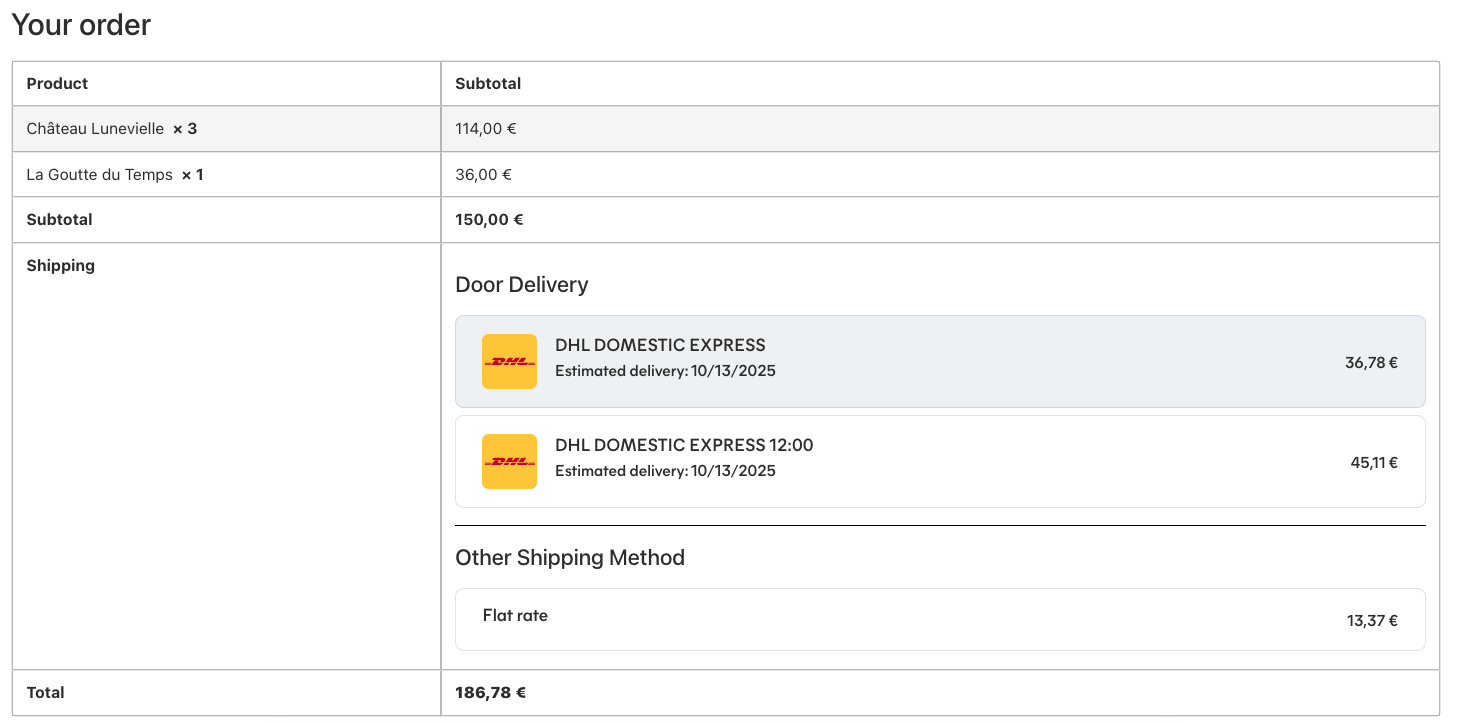Select DHL DOMESTIC EXPRESS shipping title

click(x=660, y=345)
